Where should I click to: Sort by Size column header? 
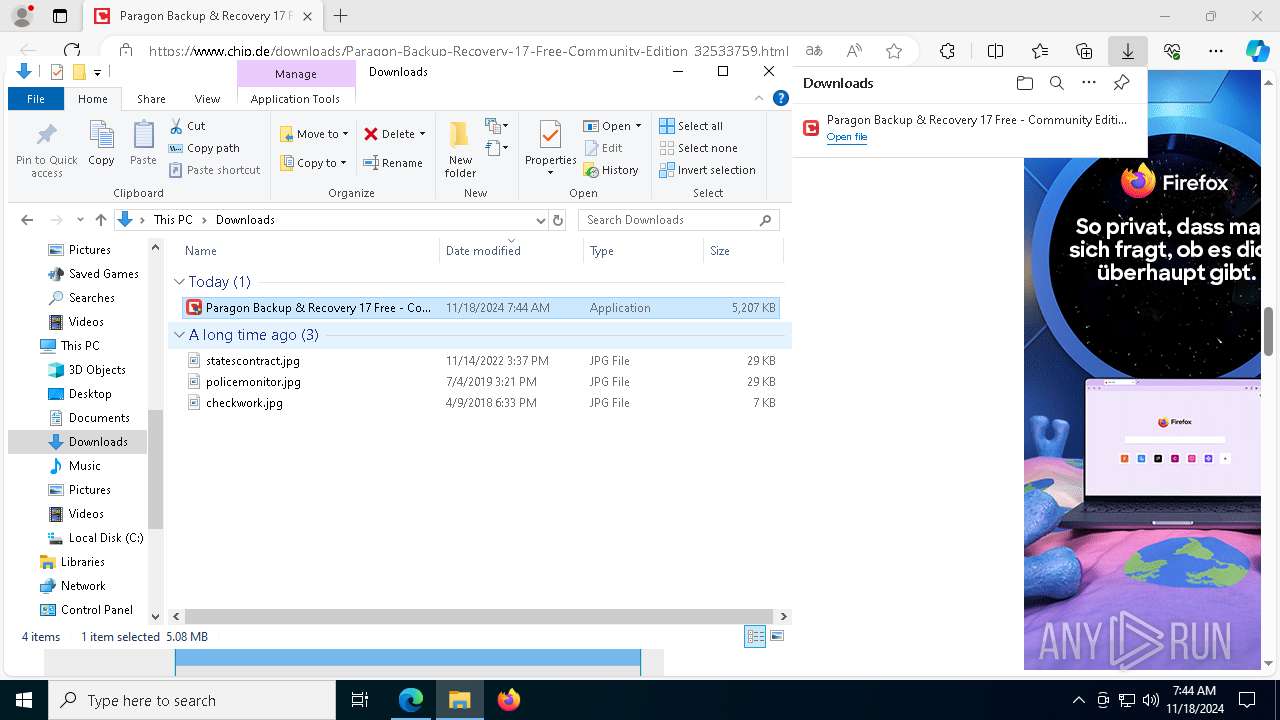click(x=742, y=251)
